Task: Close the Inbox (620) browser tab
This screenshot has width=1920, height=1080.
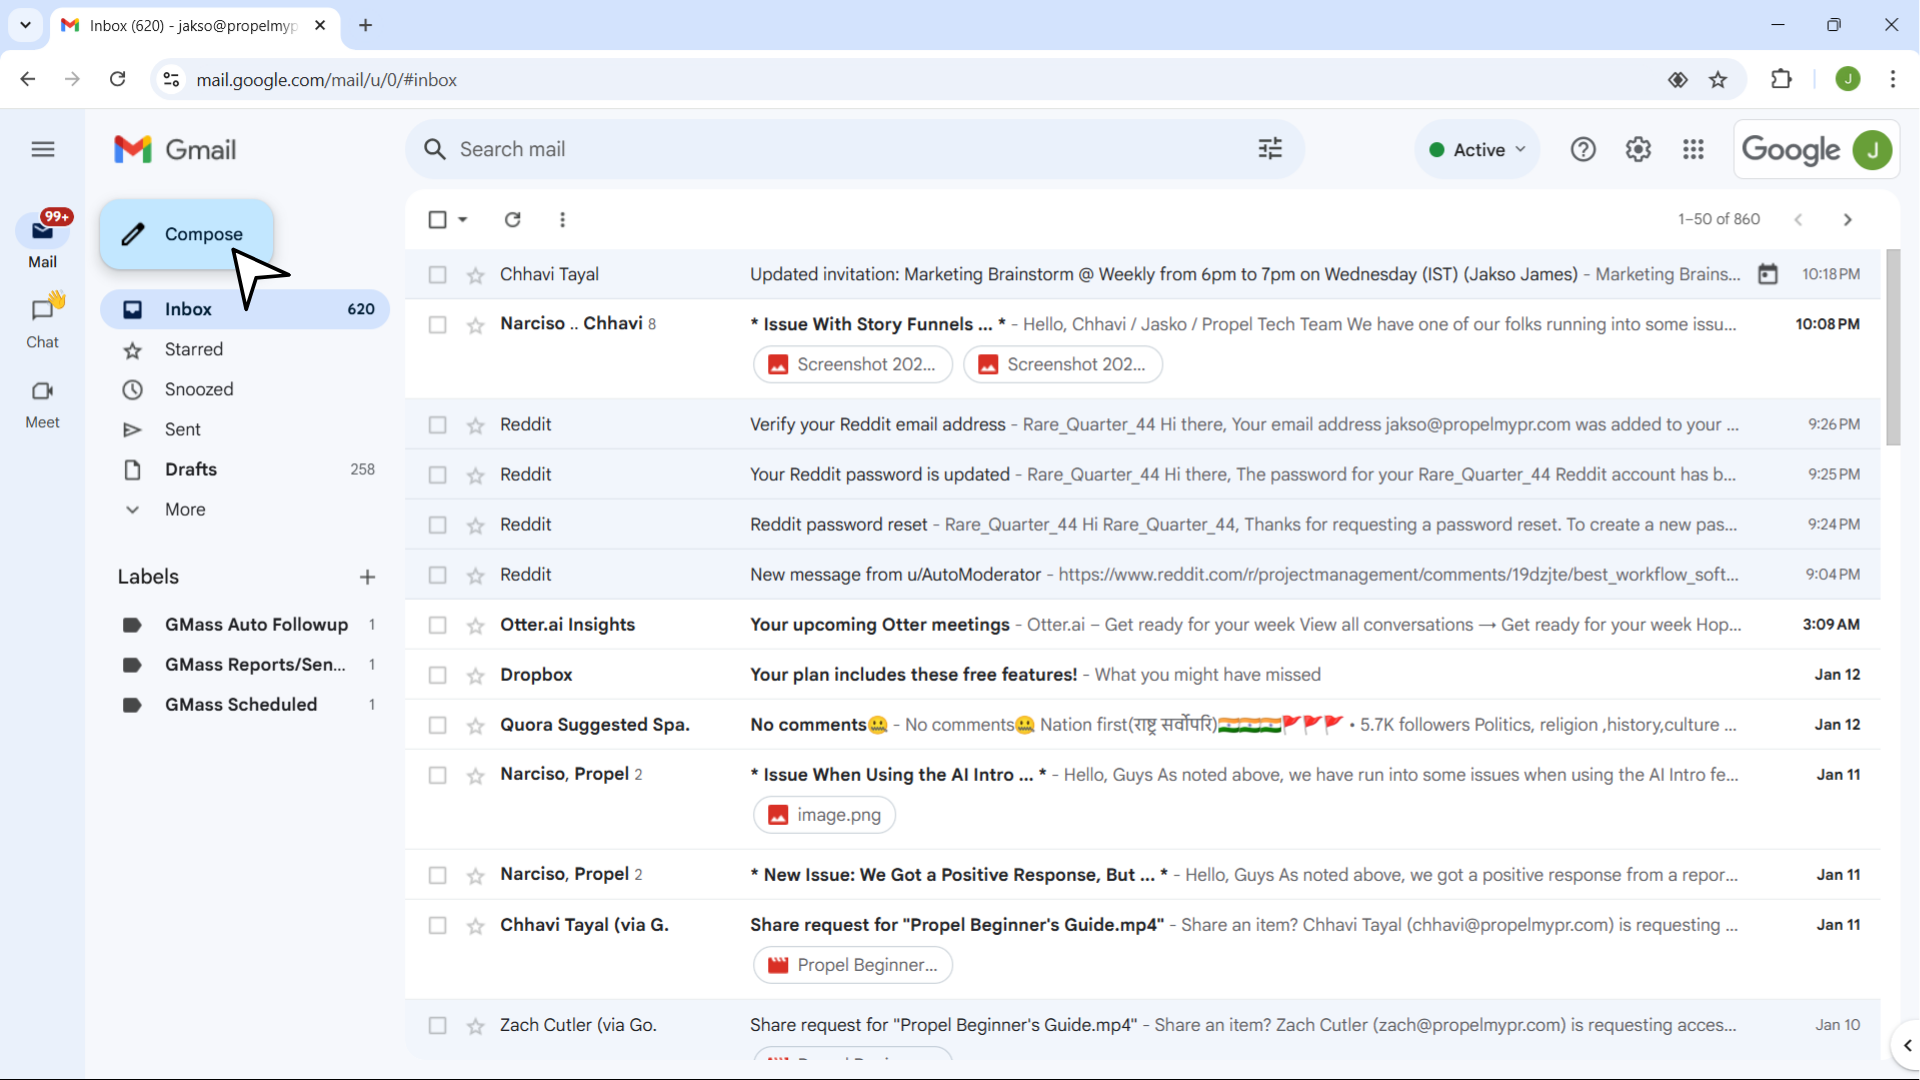Action: coord(320,25)
